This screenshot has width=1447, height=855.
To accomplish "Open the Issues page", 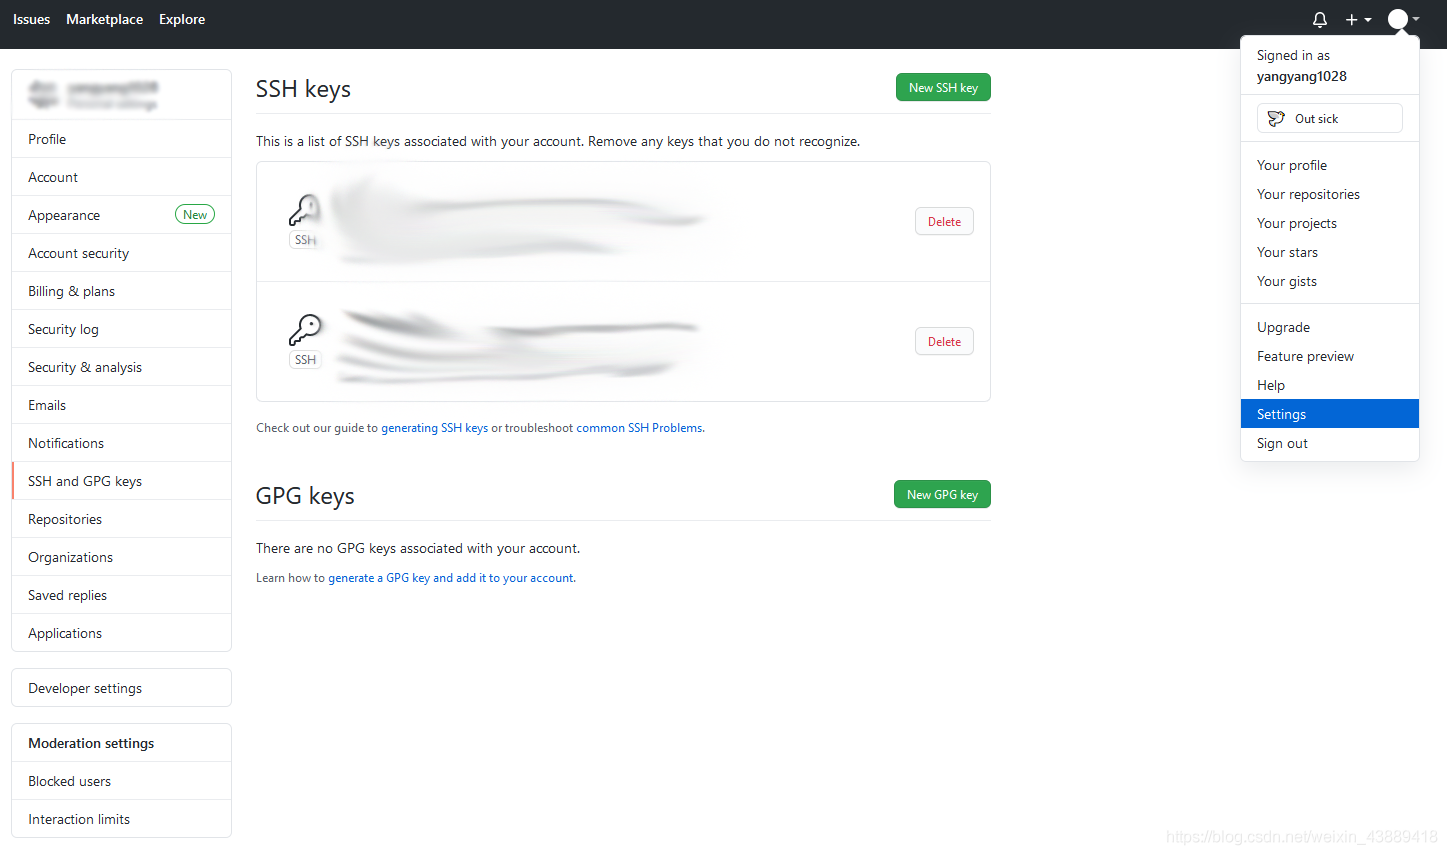I will pyautogui.click(x=31, y=19).
